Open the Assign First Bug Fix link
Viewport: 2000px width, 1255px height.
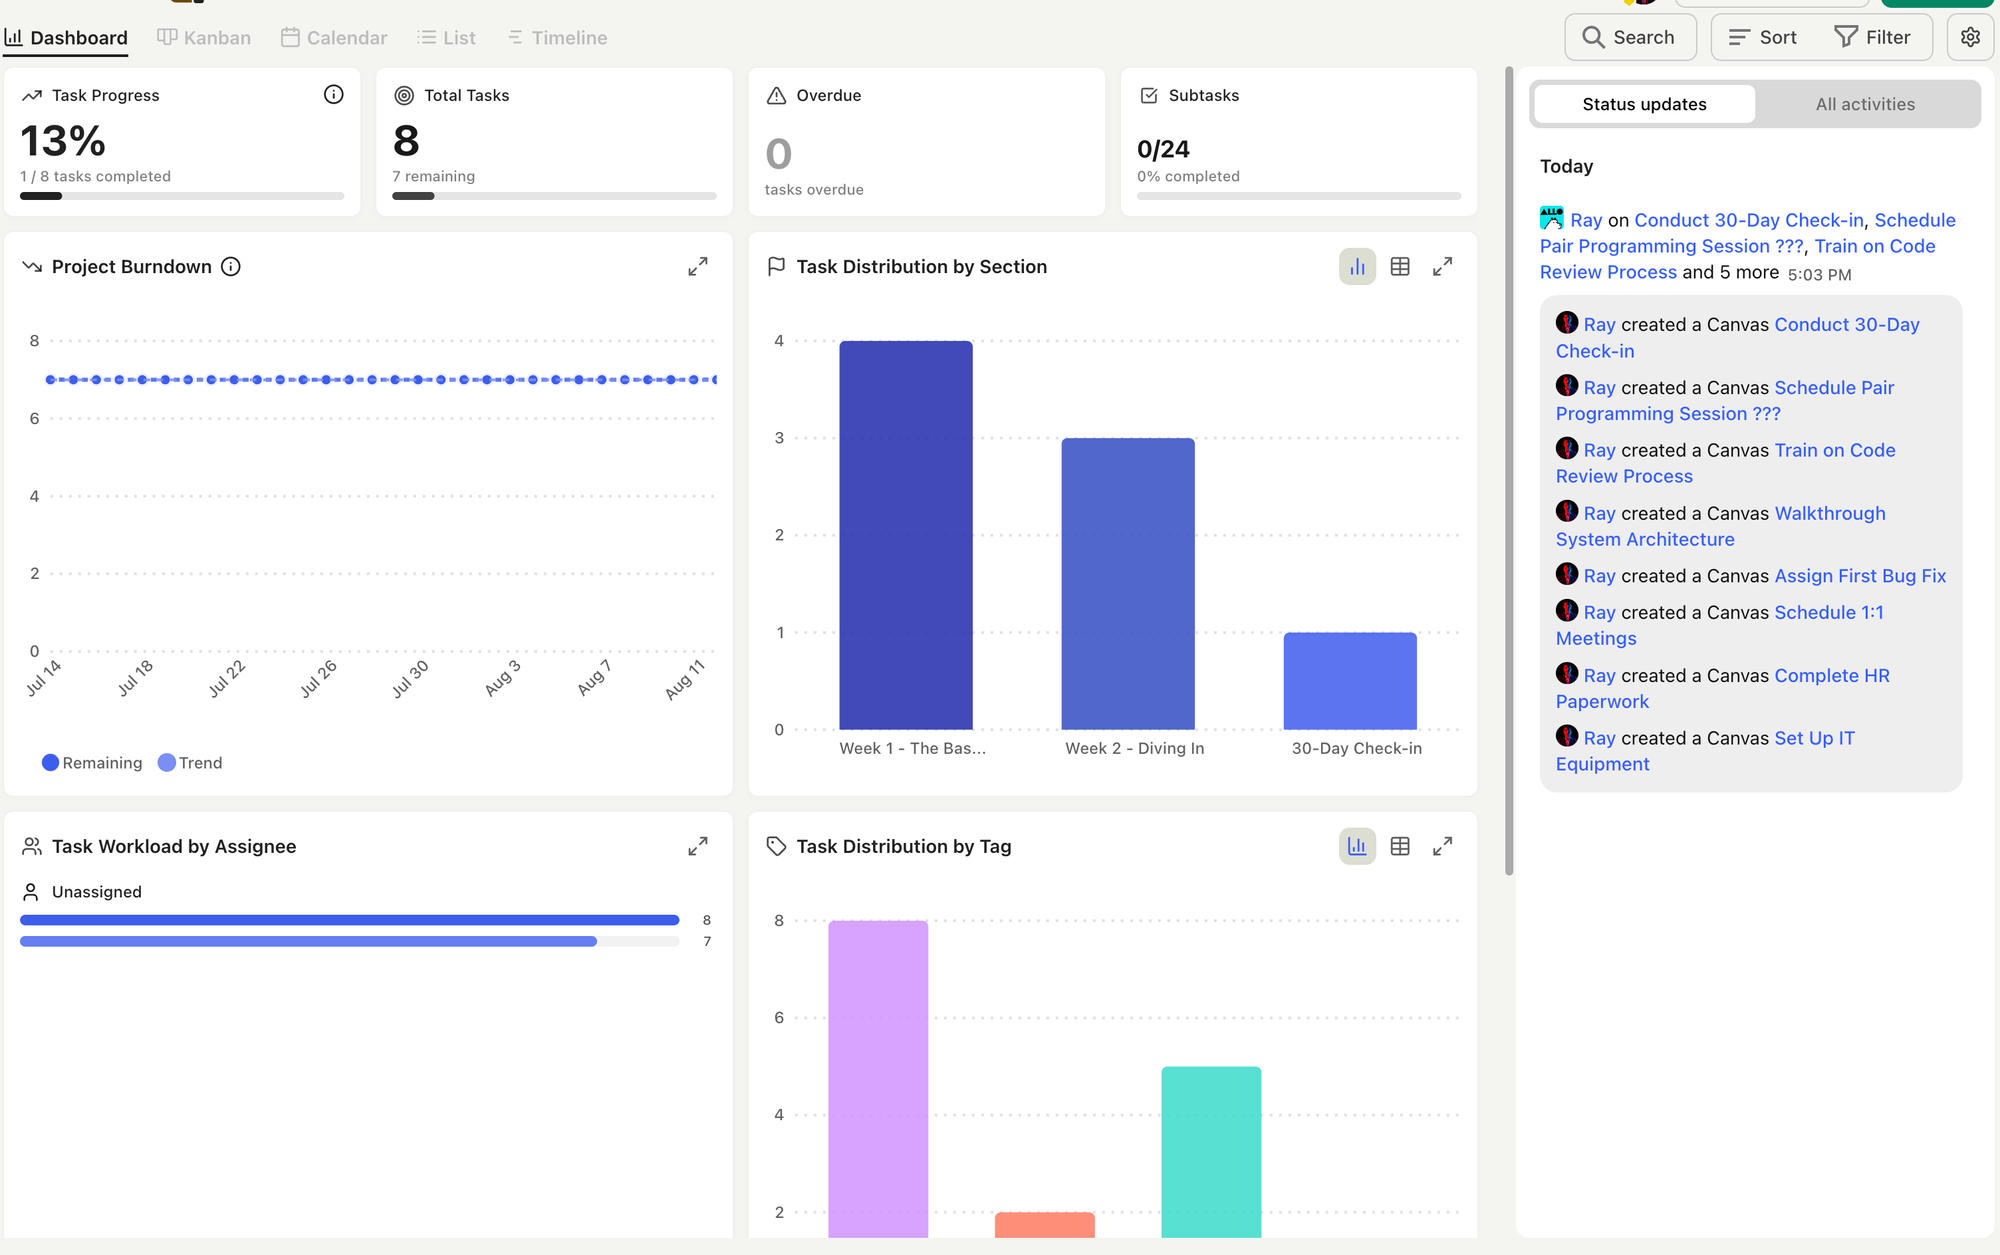tap(1860, 575)
